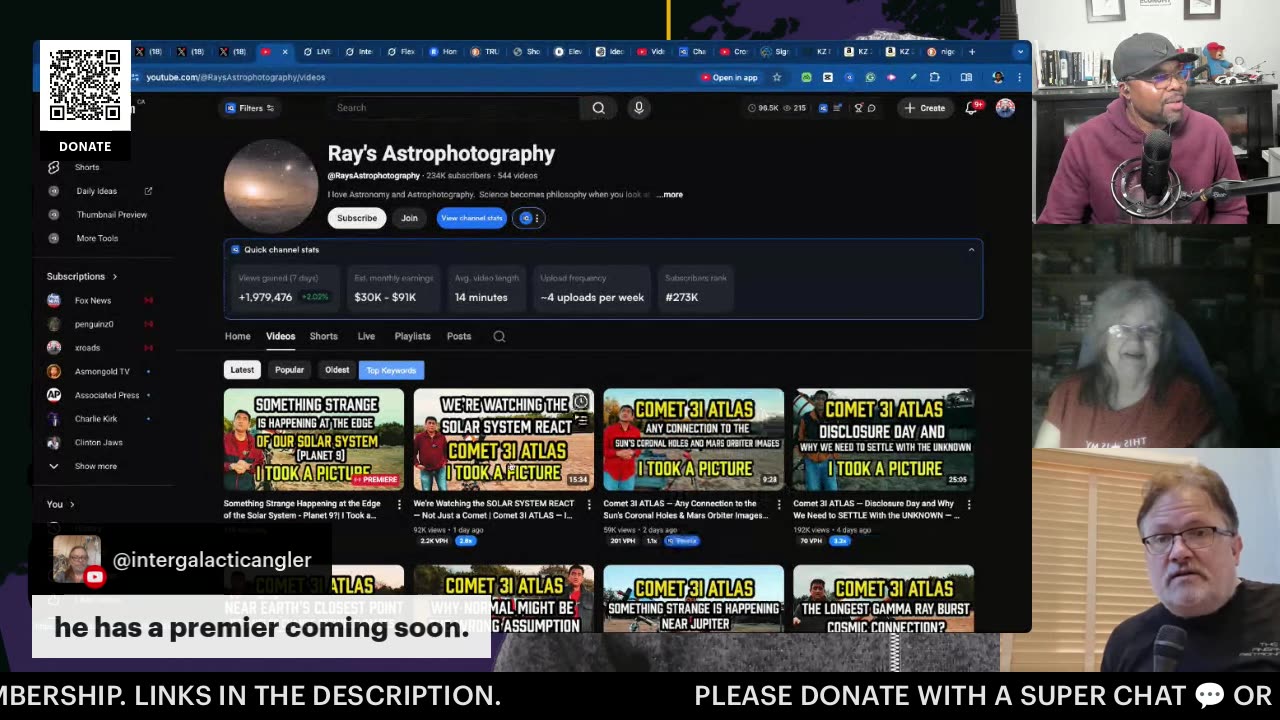
Task: Open browser tab list dropdown arrow
Action: click(x=1021, y=51)
